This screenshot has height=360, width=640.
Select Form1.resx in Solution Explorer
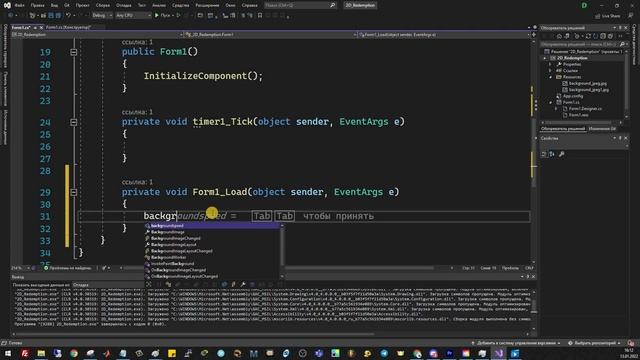(578, 115)
